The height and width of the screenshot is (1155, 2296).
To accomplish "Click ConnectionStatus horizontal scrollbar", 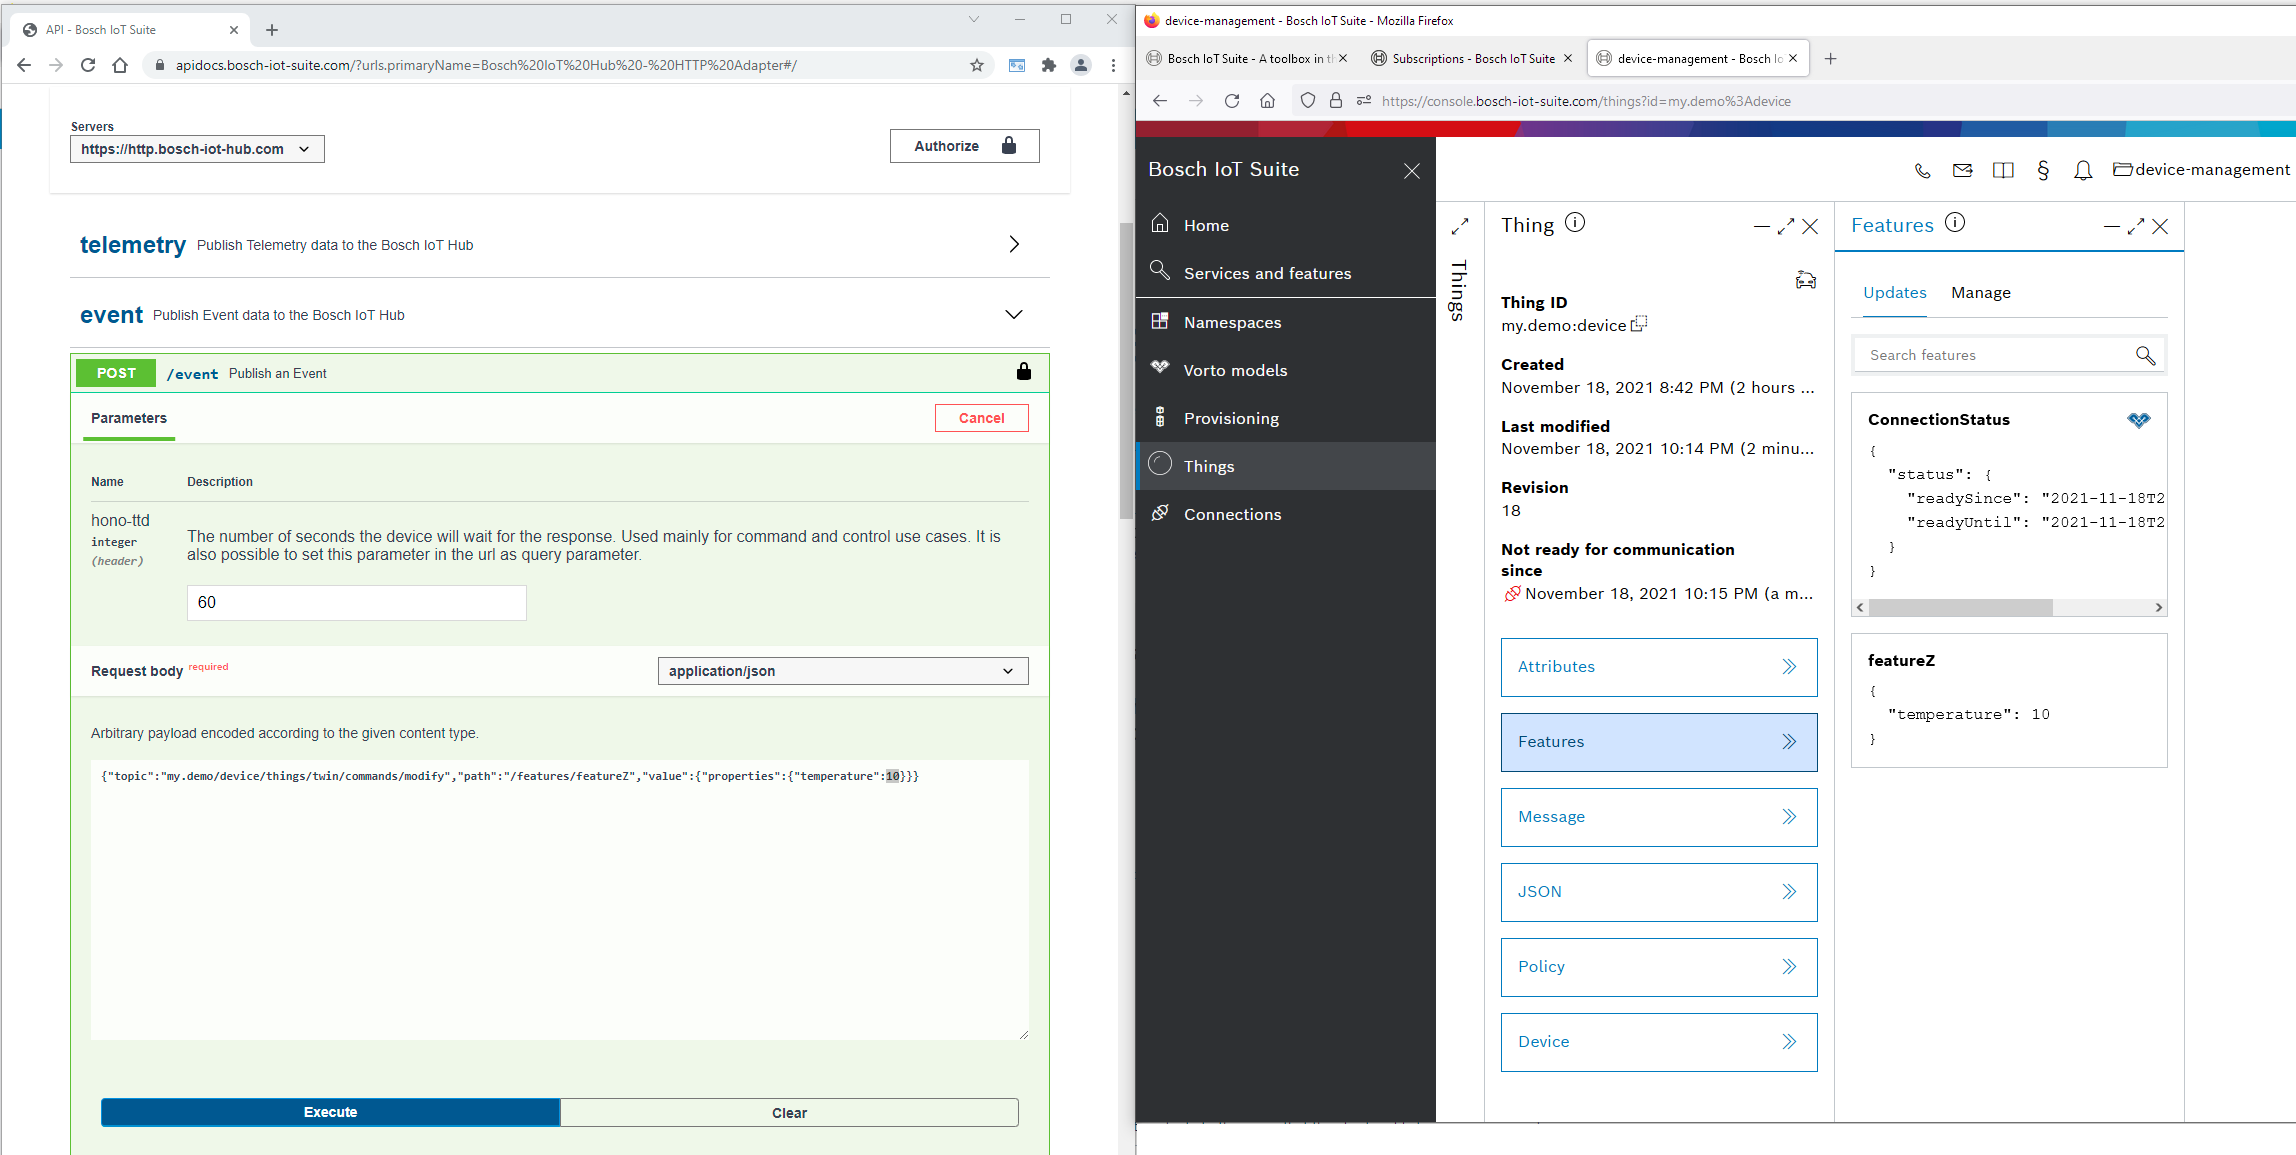I will coord(1960,607).
